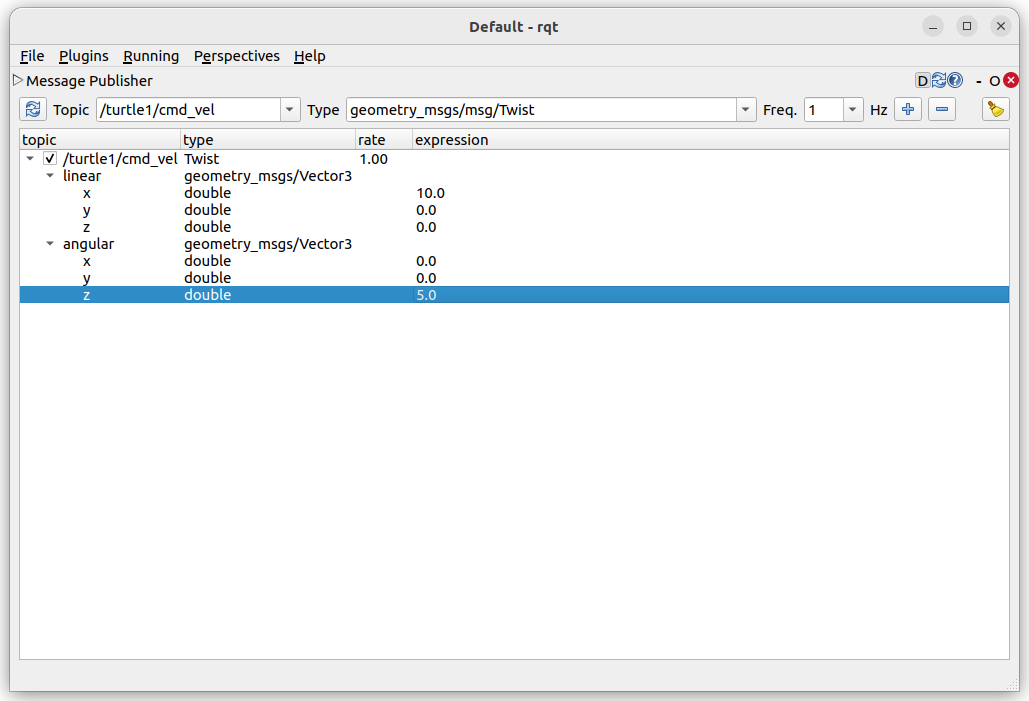Select the y row under angular
Screen dimensions: 1029x701
[514, 278]
